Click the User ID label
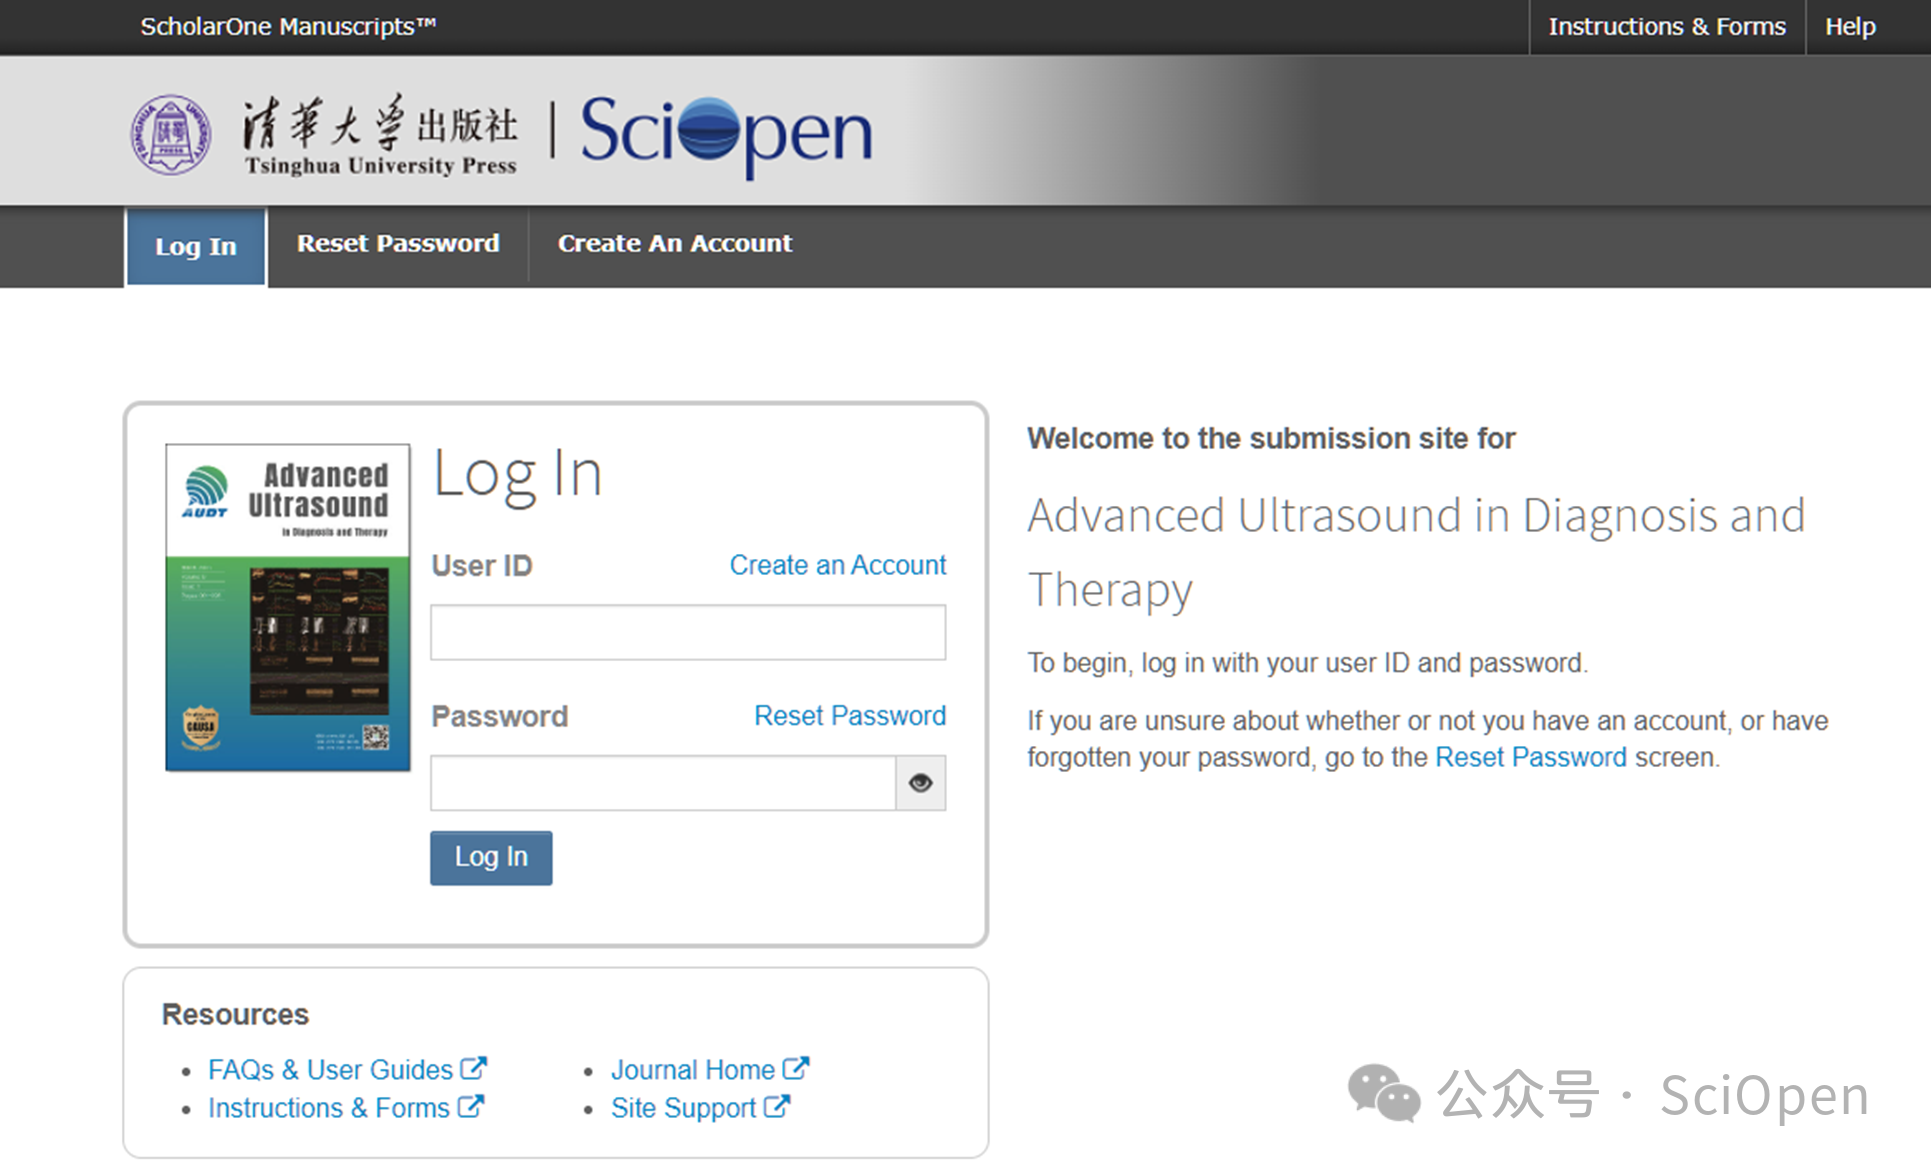 [482, 566]
